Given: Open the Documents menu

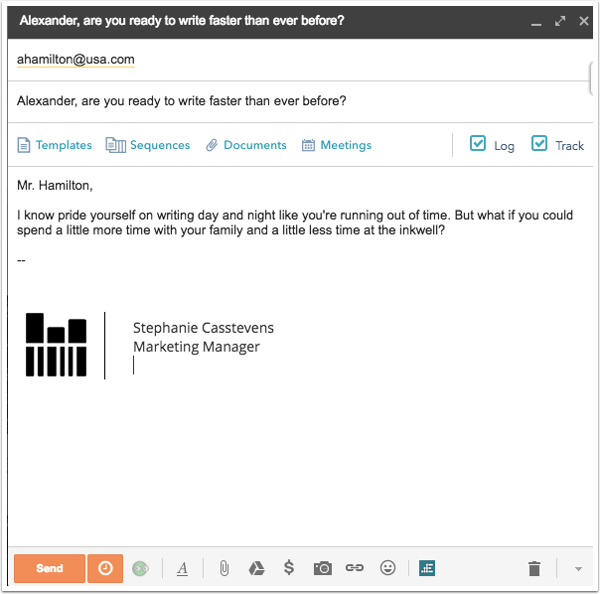Looking at the screenshot, I should (246, 145).
